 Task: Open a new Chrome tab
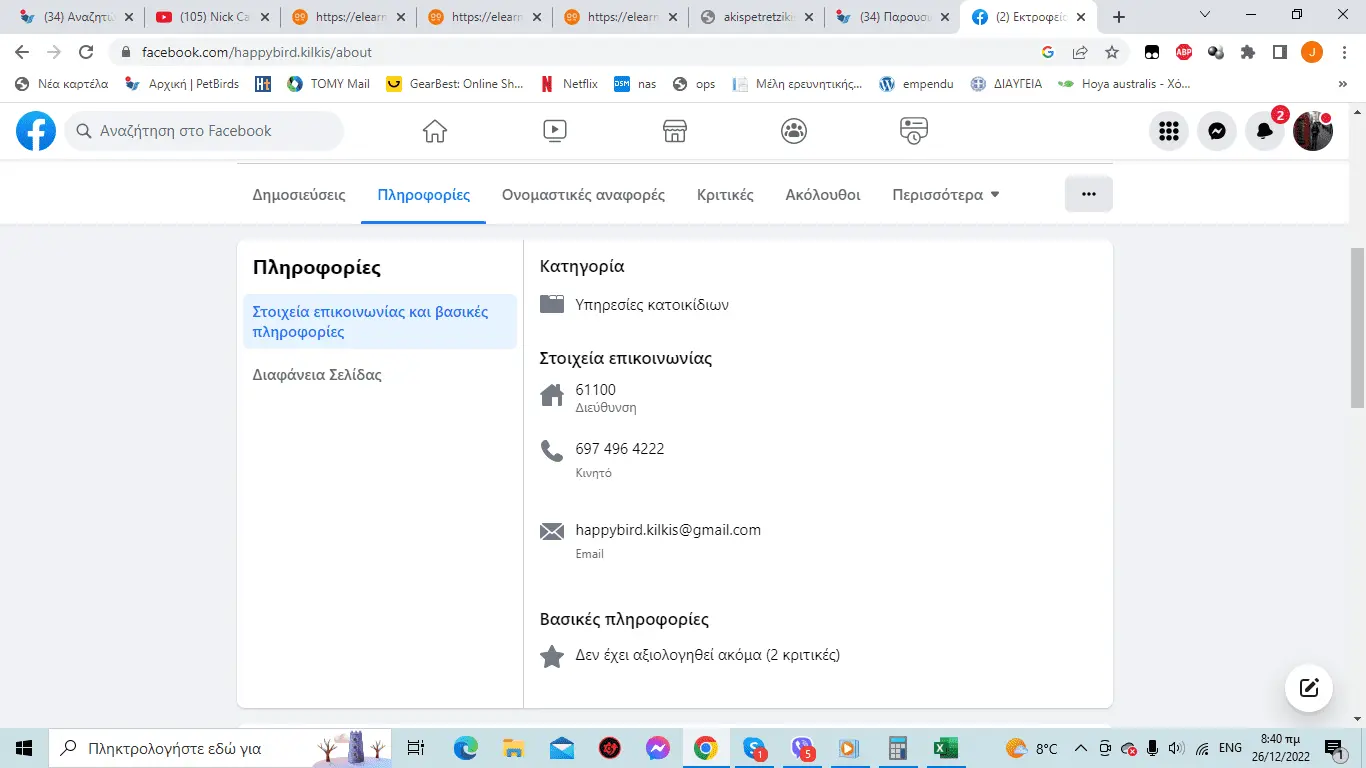pos(1119,17)
